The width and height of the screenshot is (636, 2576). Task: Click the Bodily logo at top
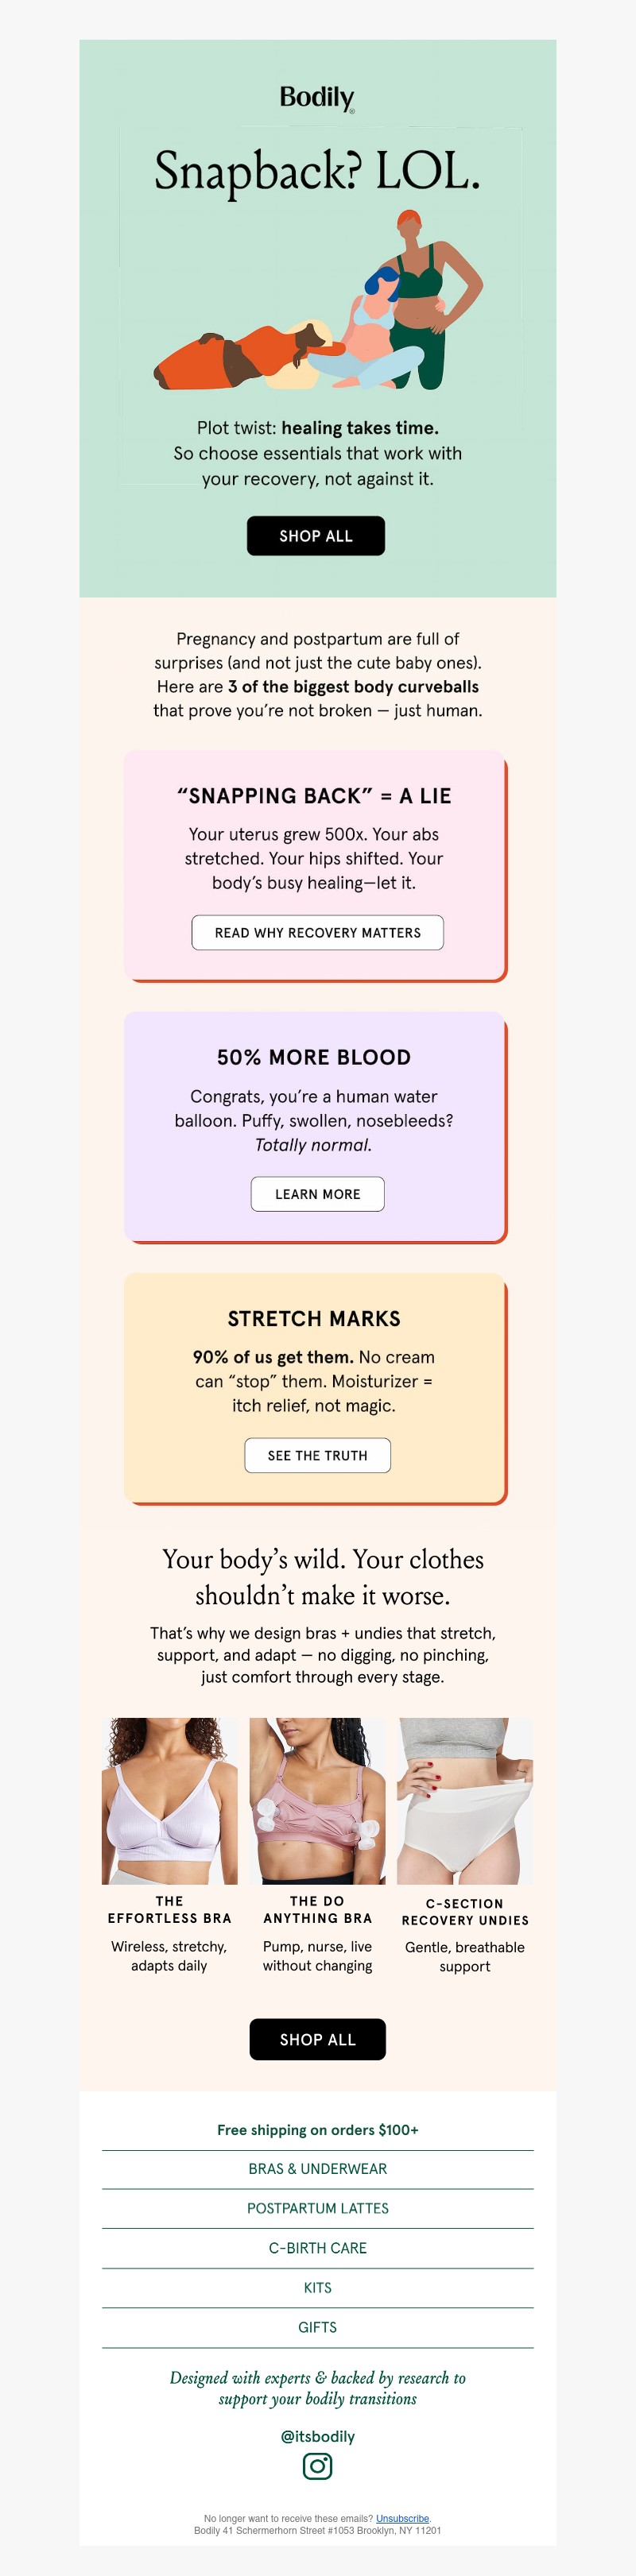317,98
